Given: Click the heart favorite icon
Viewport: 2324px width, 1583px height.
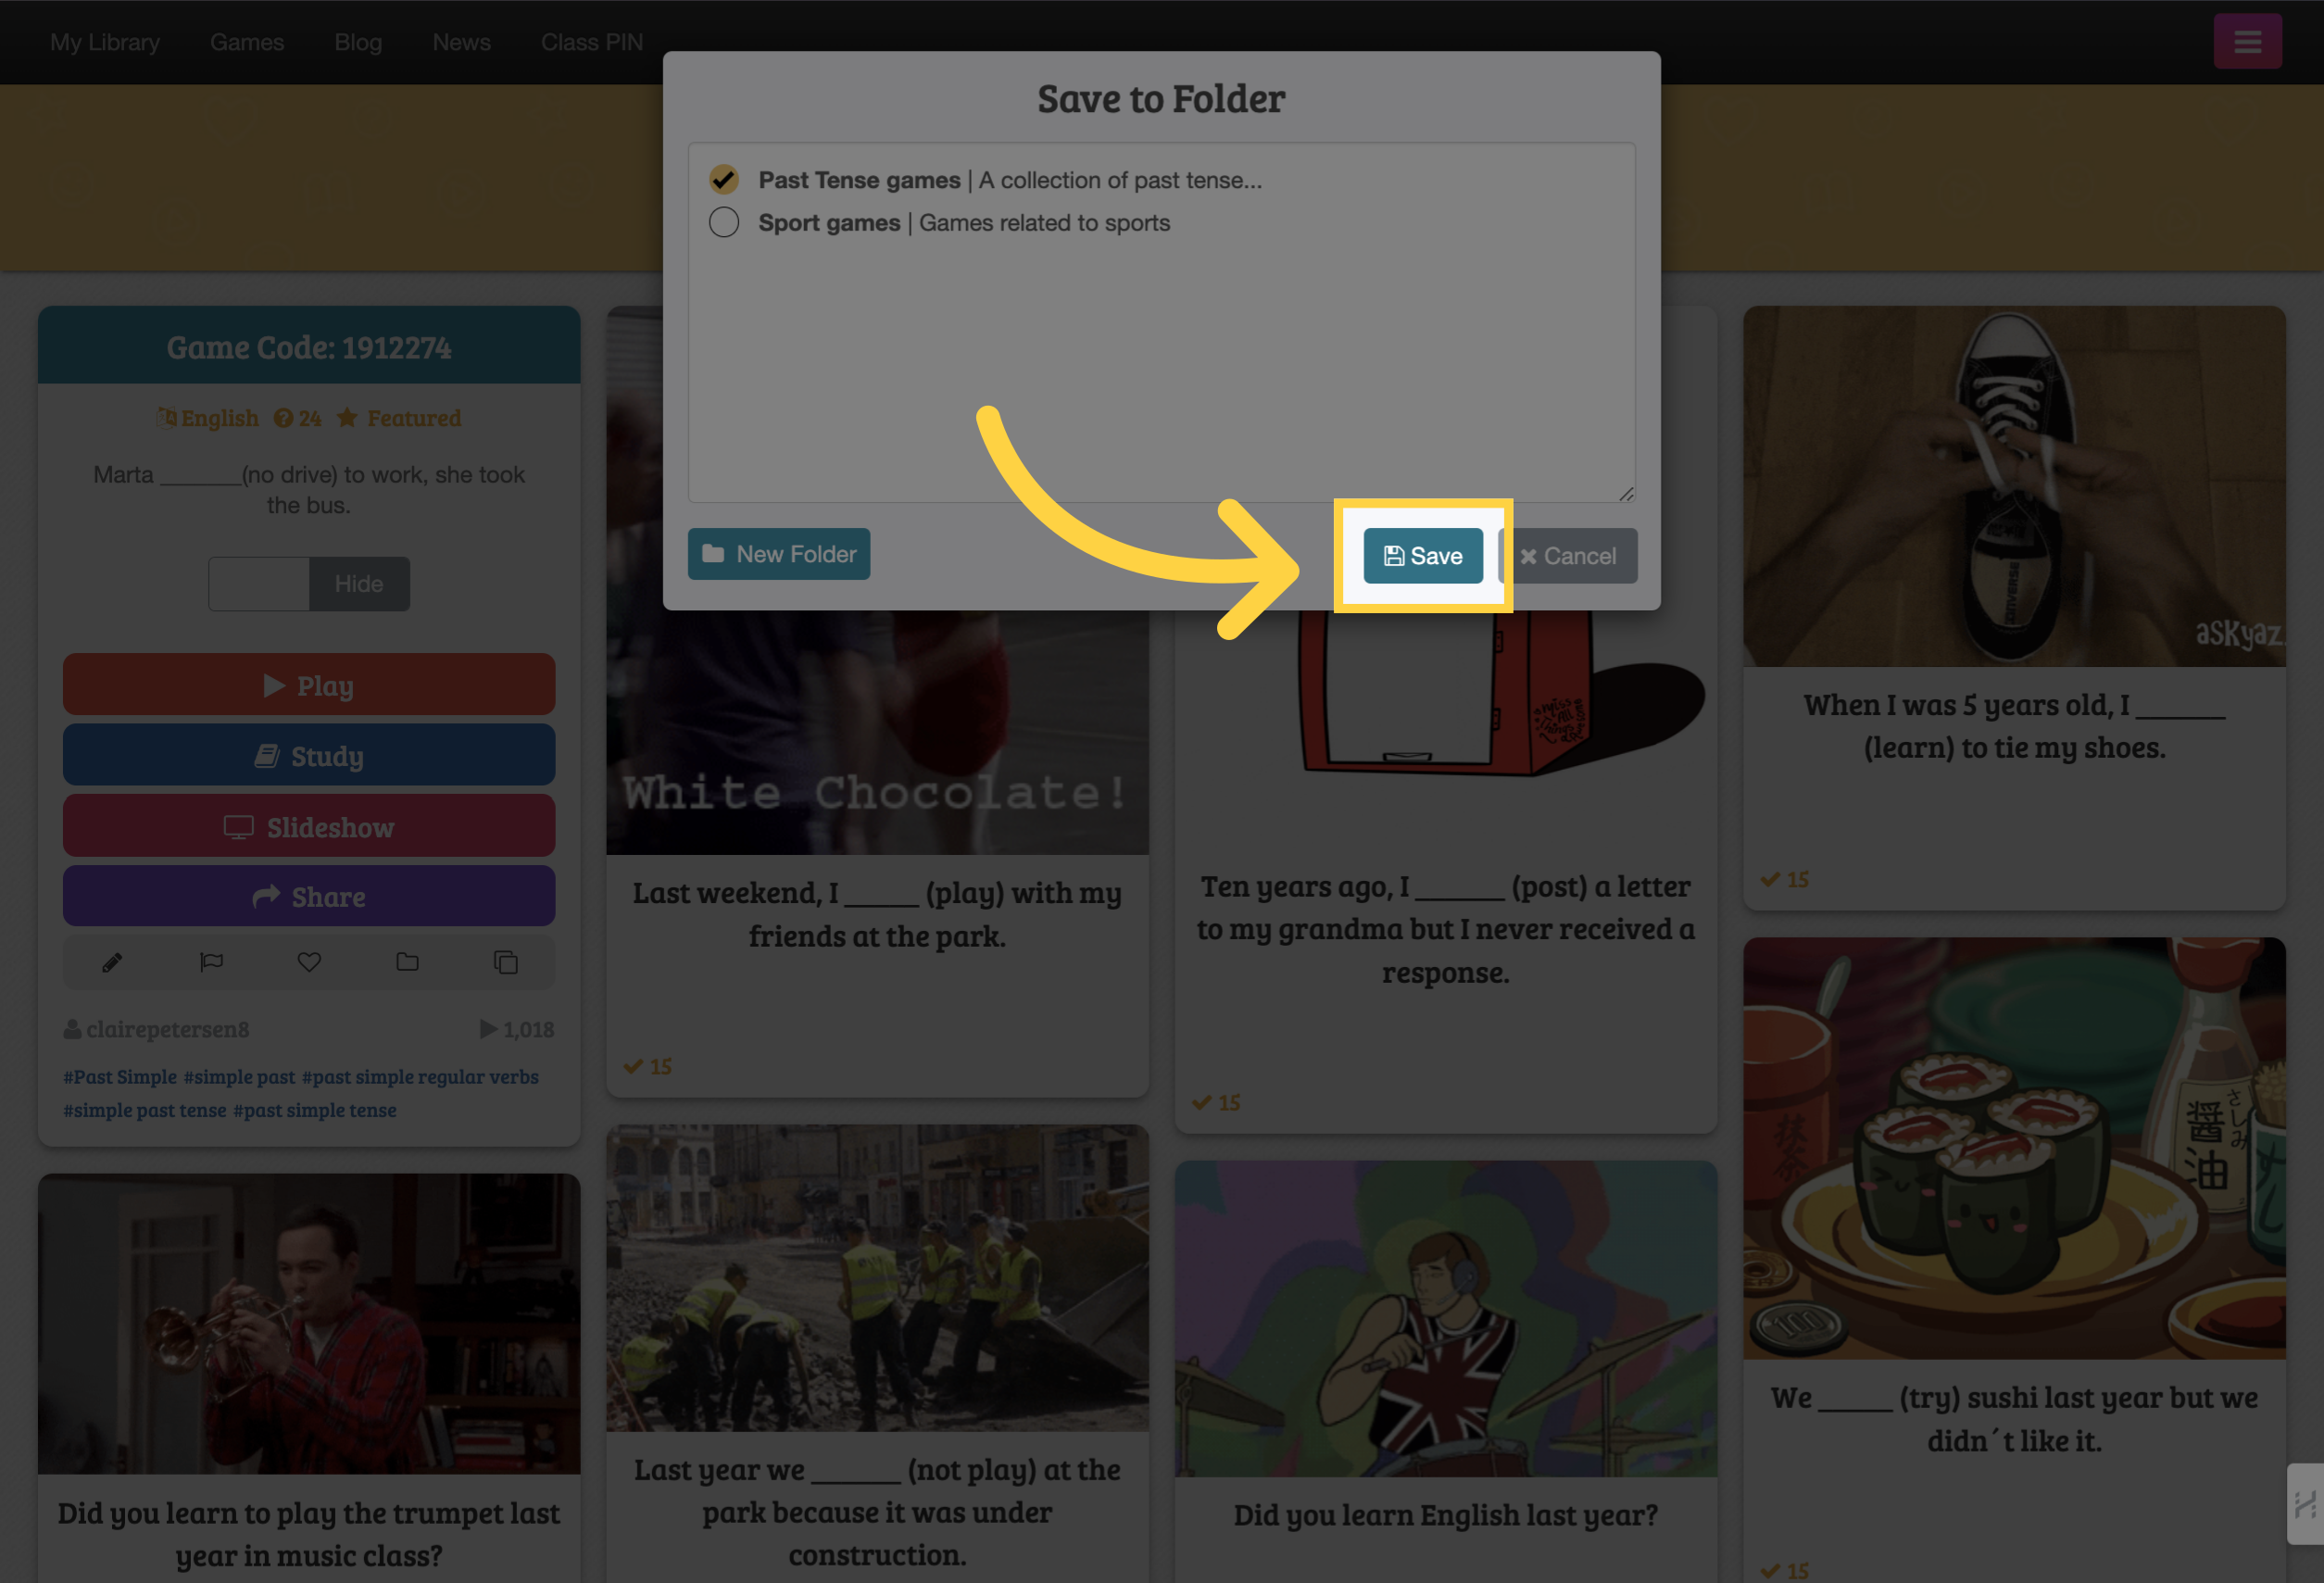Looking at the screenshot, I should (309, 962).
